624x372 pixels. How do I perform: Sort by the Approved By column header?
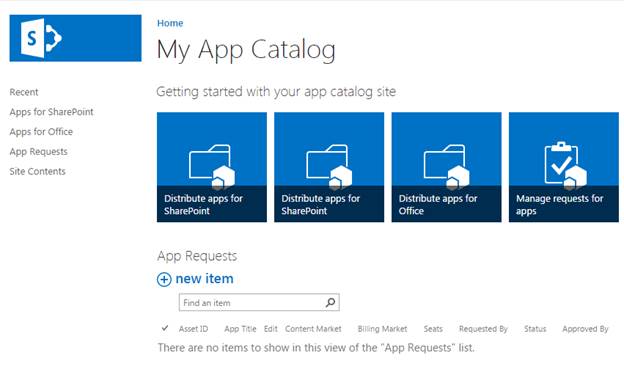coord(585,329)
